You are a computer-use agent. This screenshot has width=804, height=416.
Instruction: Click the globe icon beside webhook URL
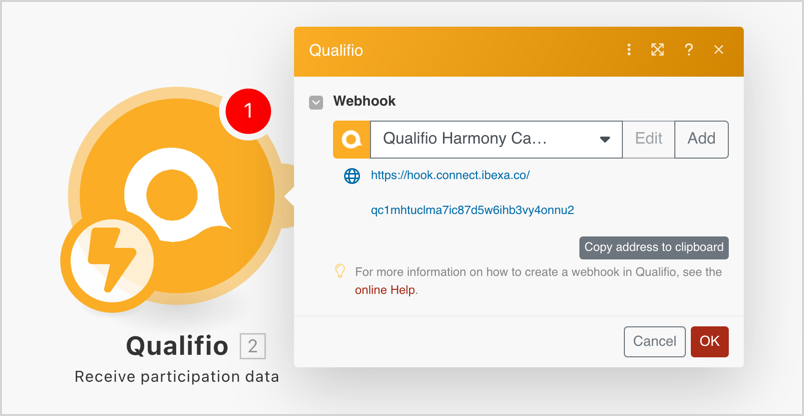[352, 176]
